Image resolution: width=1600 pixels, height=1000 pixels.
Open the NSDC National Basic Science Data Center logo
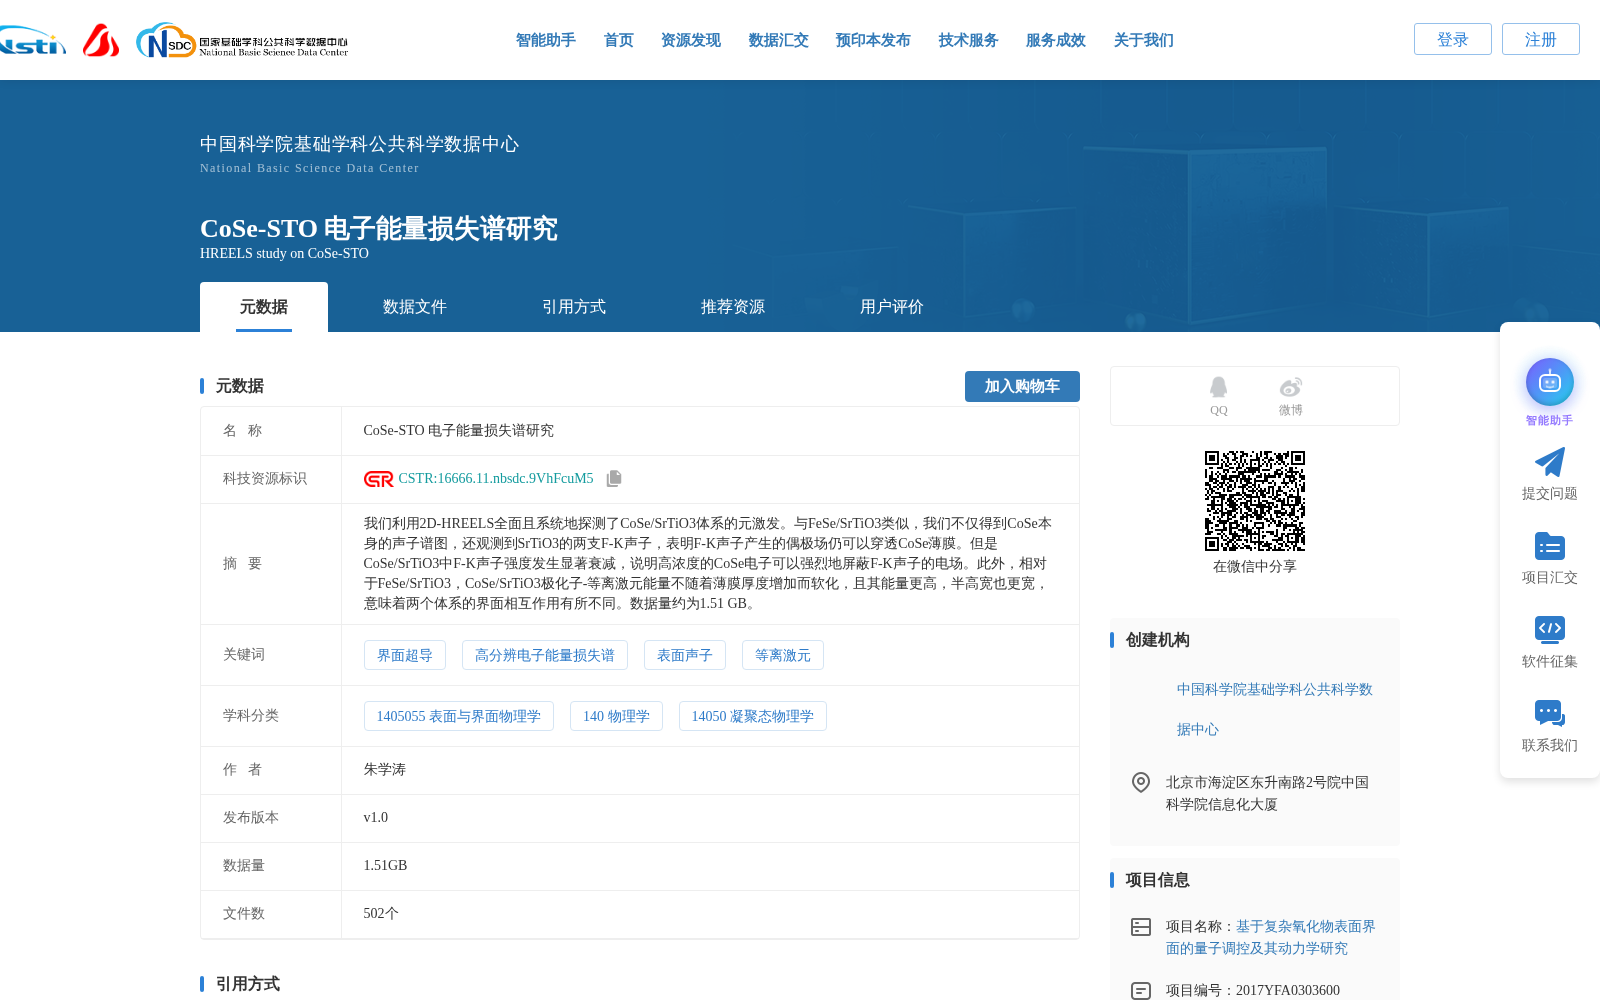[x=242, y=41]
